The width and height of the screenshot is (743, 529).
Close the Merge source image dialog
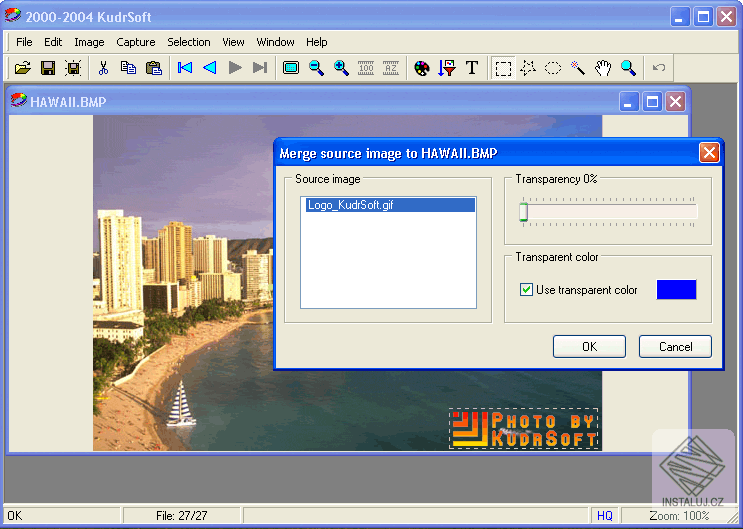pyautogui.click(x=709, y=153)
